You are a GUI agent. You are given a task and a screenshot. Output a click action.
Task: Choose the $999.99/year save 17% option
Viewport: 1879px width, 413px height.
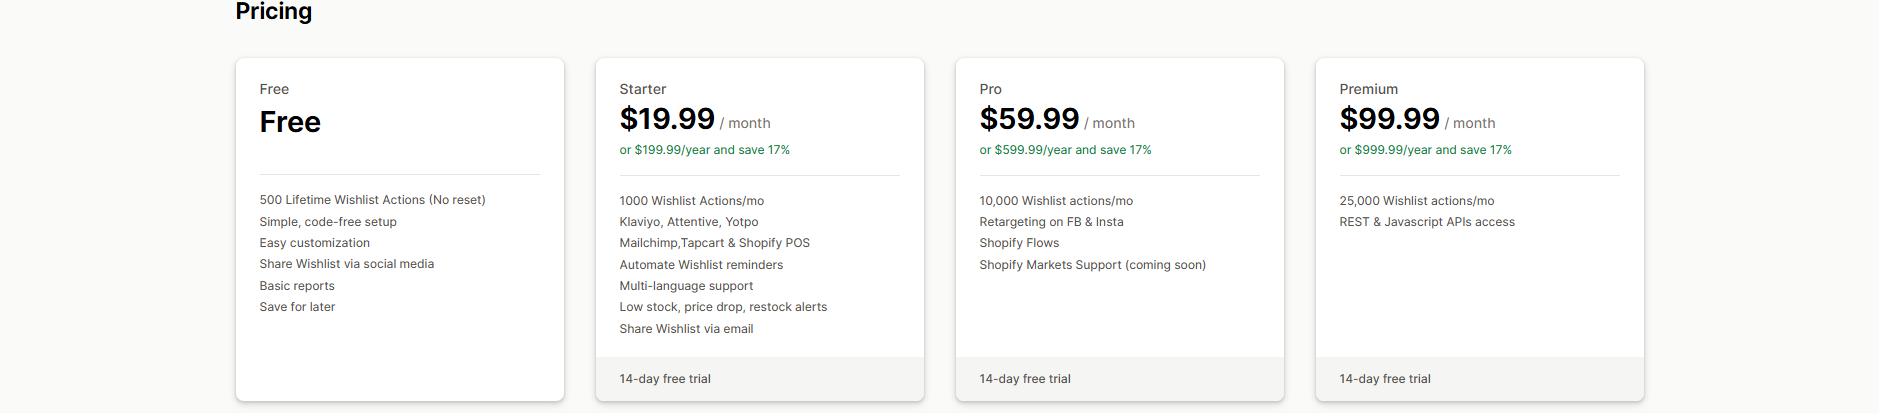[1425, 150]
